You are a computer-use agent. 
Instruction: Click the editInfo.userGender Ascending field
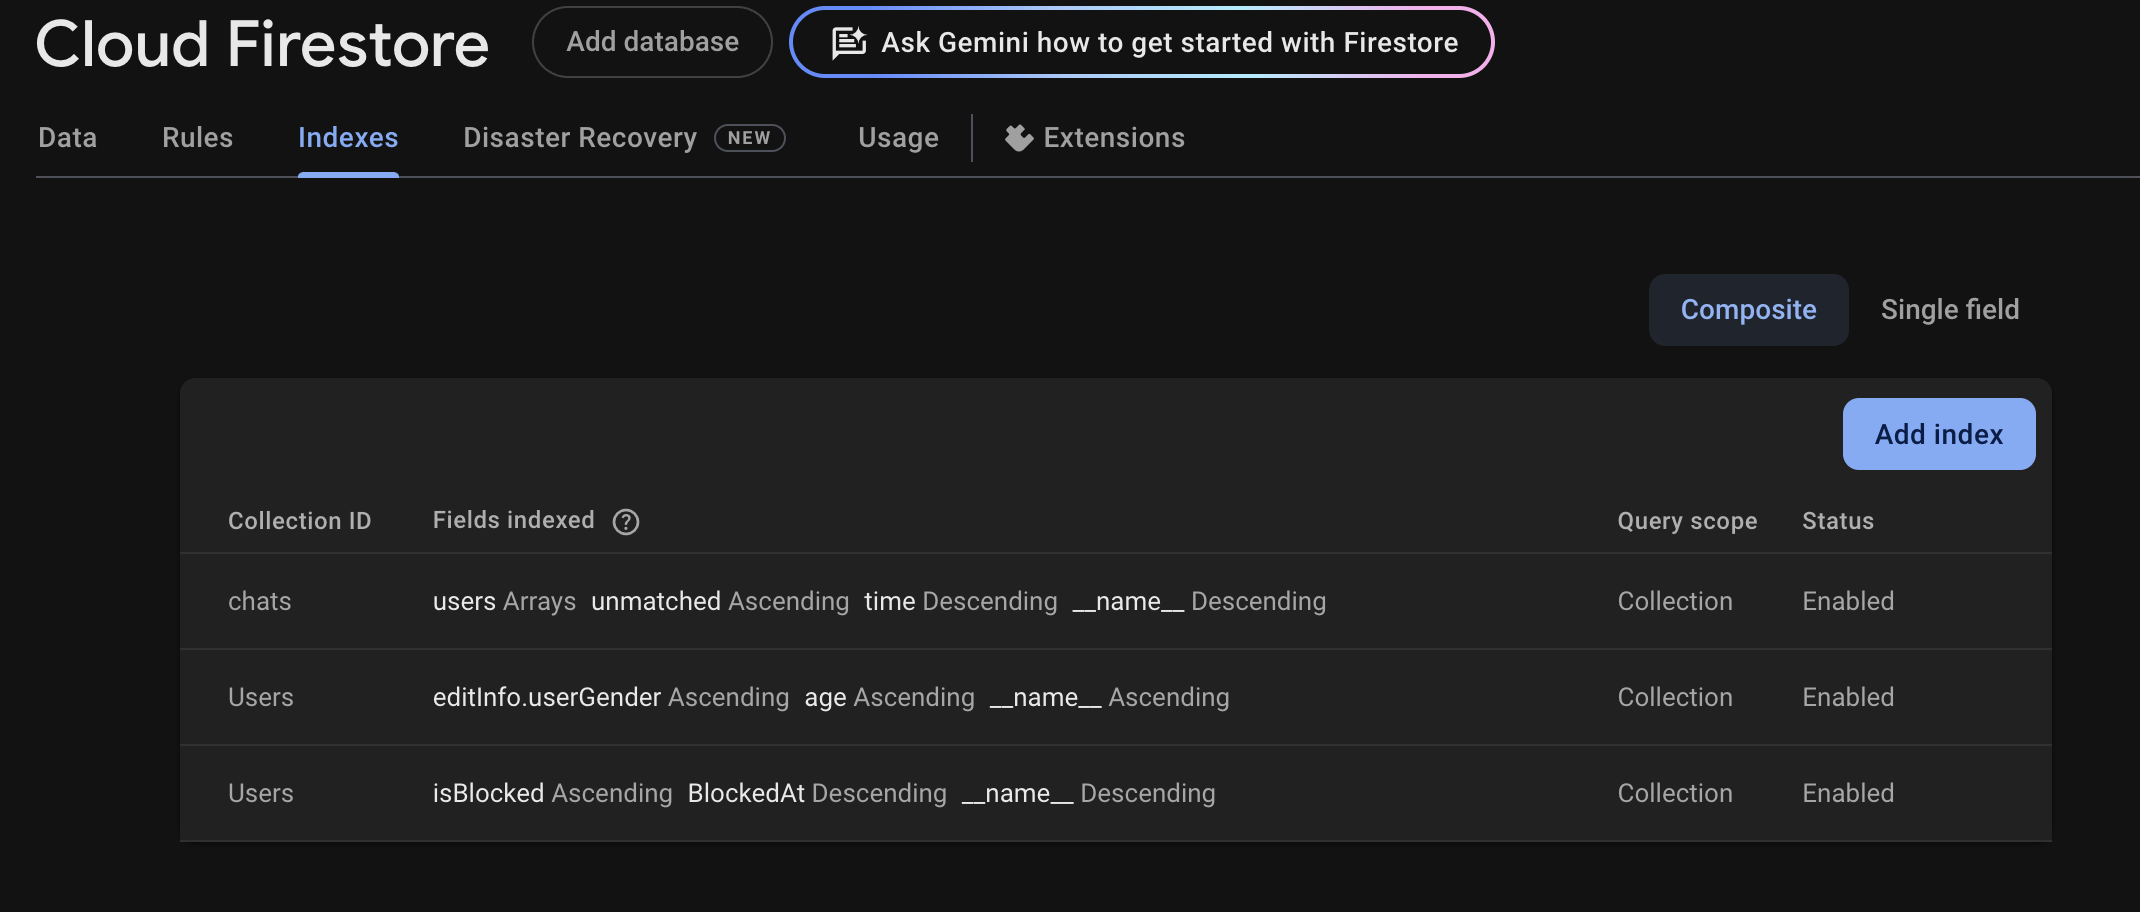point(611,697)
